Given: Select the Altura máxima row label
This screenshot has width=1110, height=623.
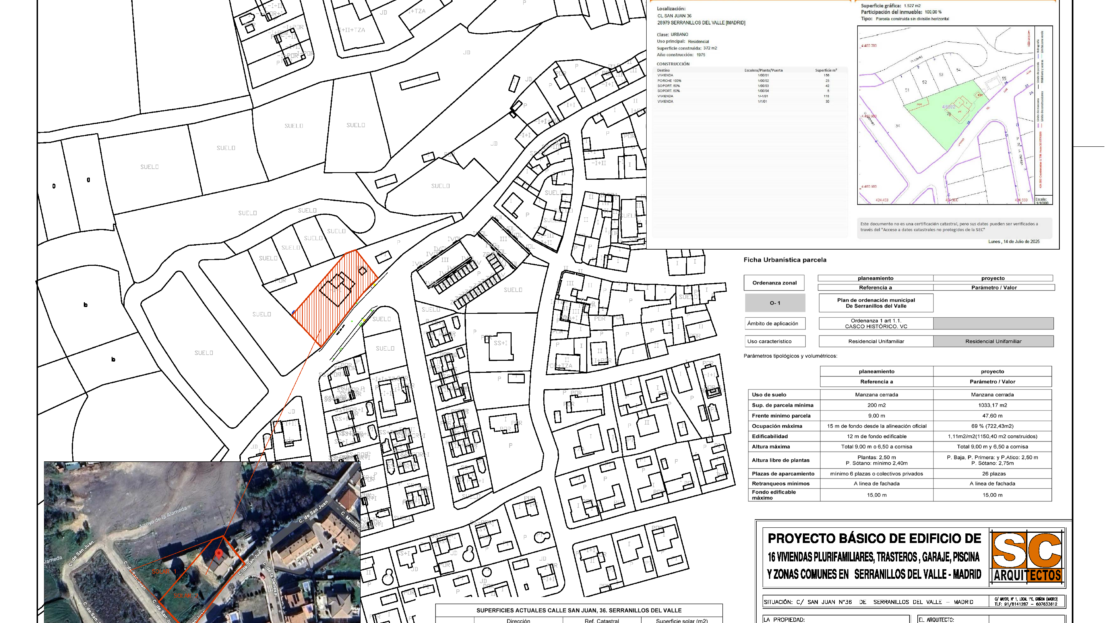Looking at the screenshot, I should [x=781, y=447].
